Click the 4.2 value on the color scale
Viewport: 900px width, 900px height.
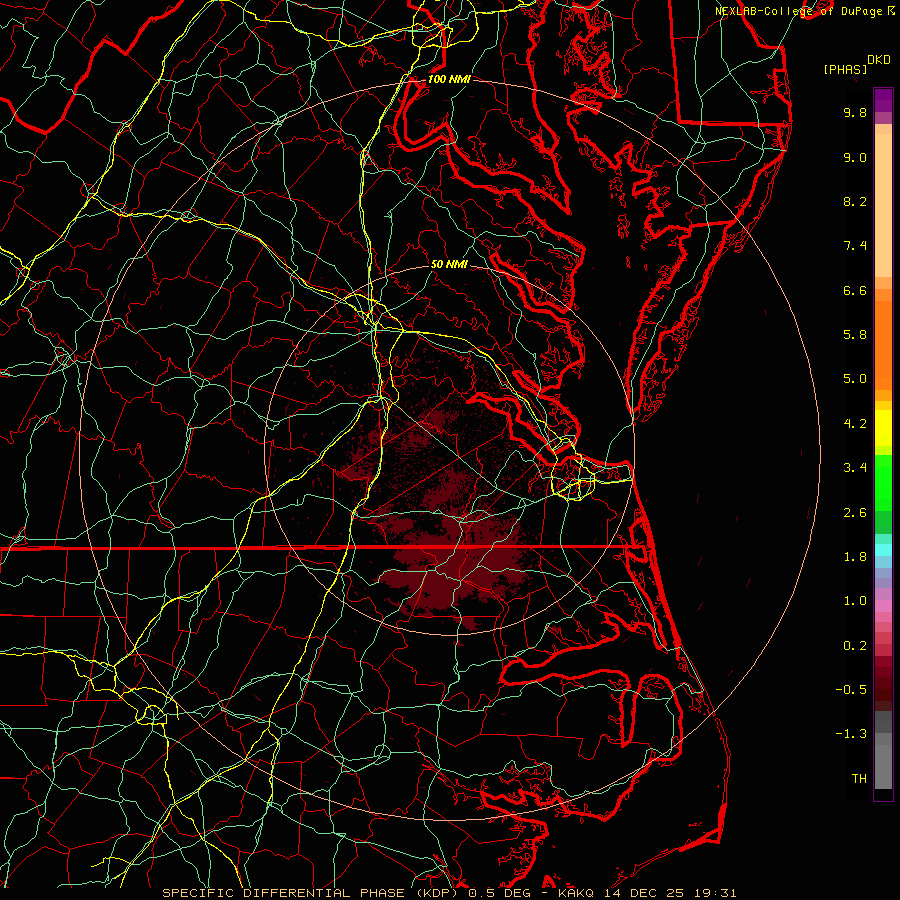pos(855,424)
